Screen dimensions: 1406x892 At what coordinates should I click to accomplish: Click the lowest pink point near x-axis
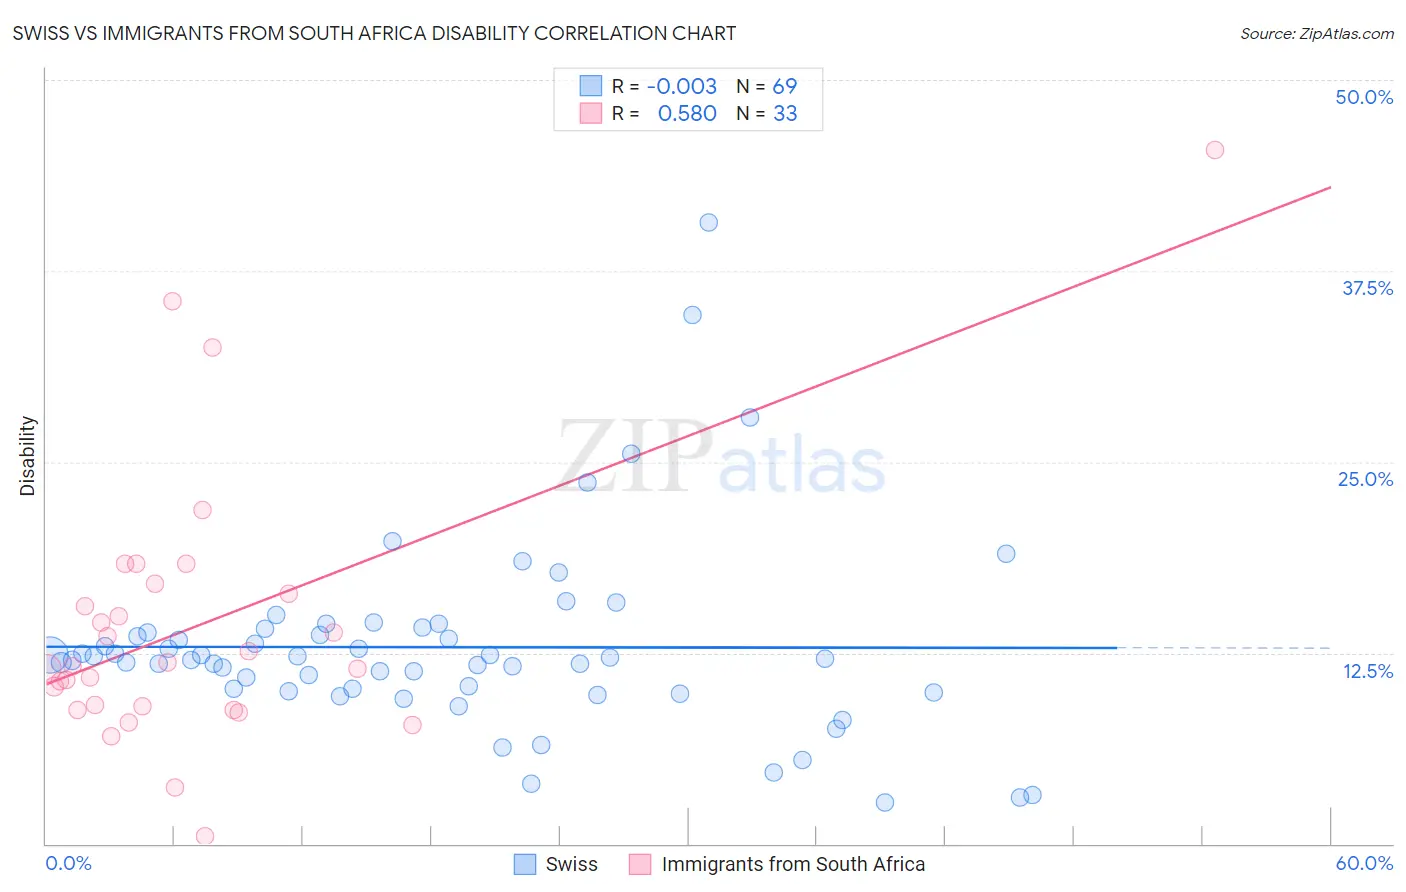(205, 836)
